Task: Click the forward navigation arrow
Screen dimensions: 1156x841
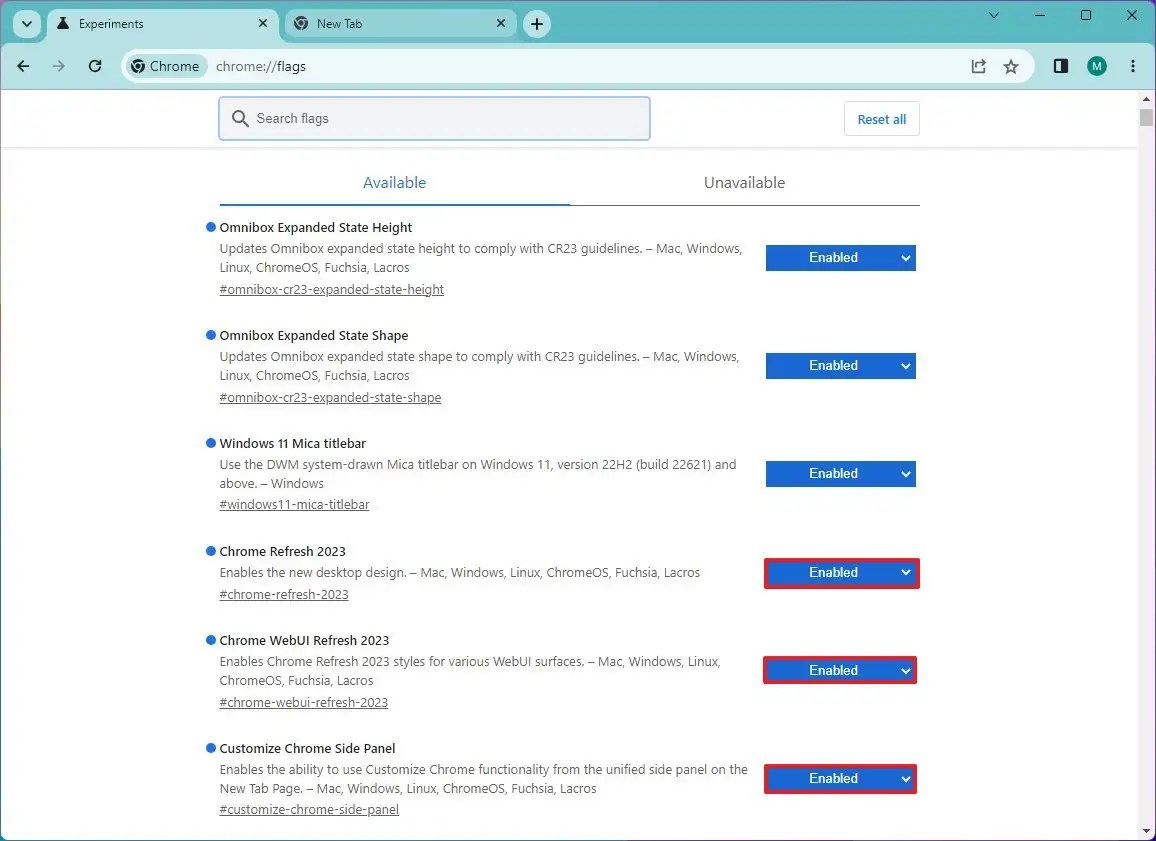Action: coord(59,66)
